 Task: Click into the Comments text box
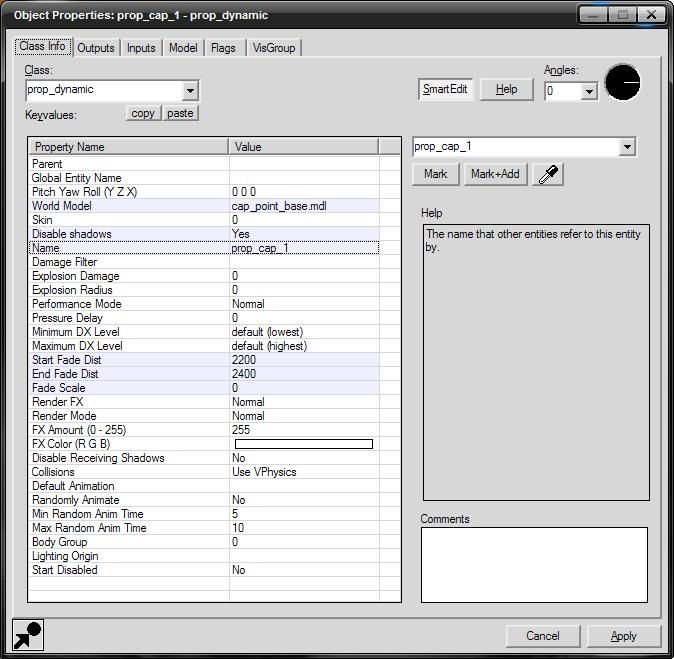tap(534, 565)
